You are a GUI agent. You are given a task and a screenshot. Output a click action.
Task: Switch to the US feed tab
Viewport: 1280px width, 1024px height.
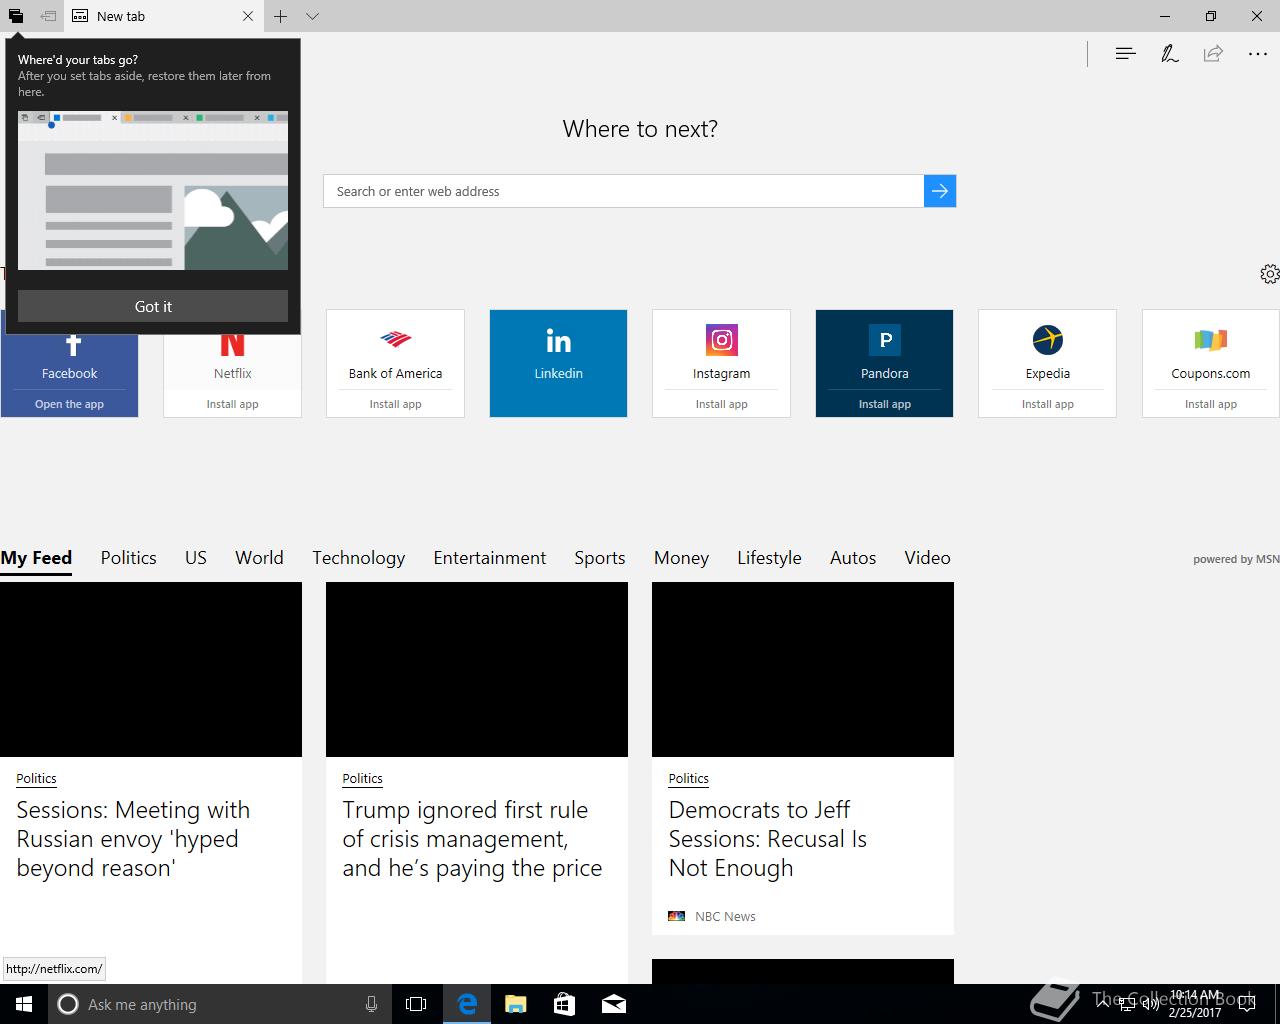click(x=196, y=558)
